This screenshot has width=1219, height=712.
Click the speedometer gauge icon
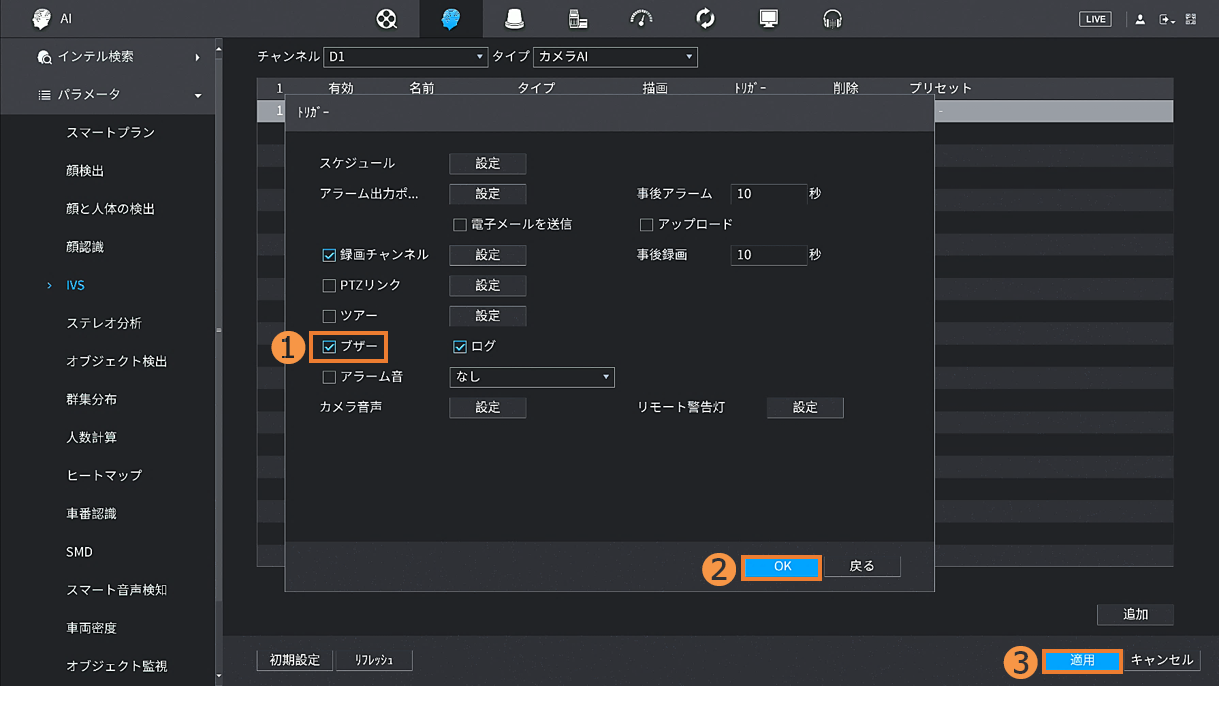coord(641,19)
